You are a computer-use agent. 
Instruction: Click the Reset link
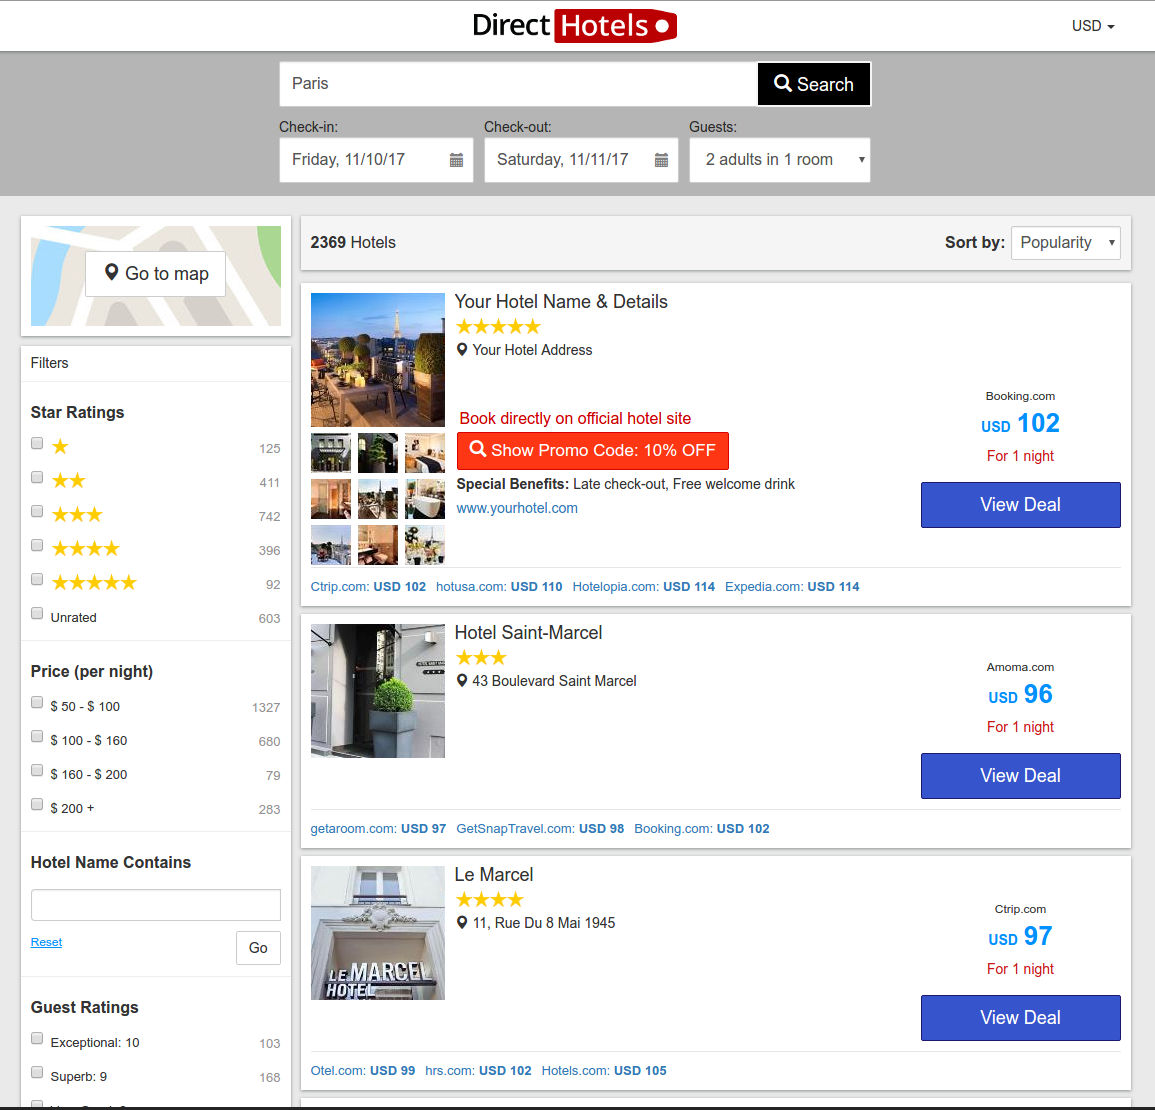tap(46, 942)
